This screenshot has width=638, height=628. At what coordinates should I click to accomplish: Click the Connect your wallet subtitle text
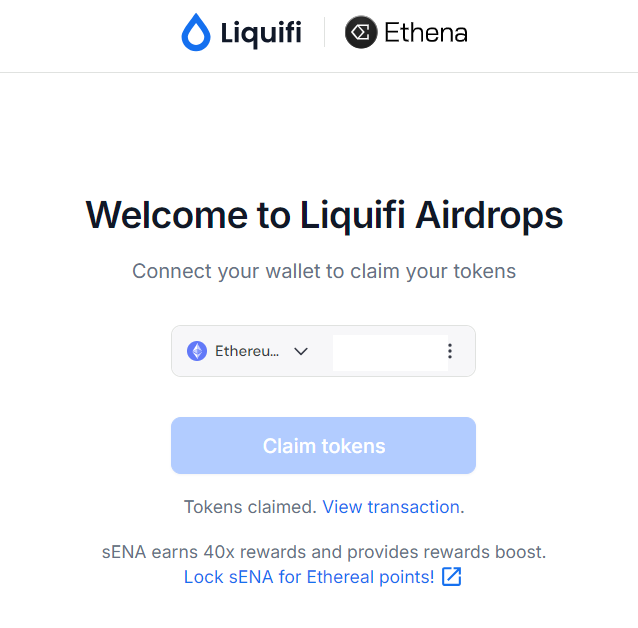324,271
